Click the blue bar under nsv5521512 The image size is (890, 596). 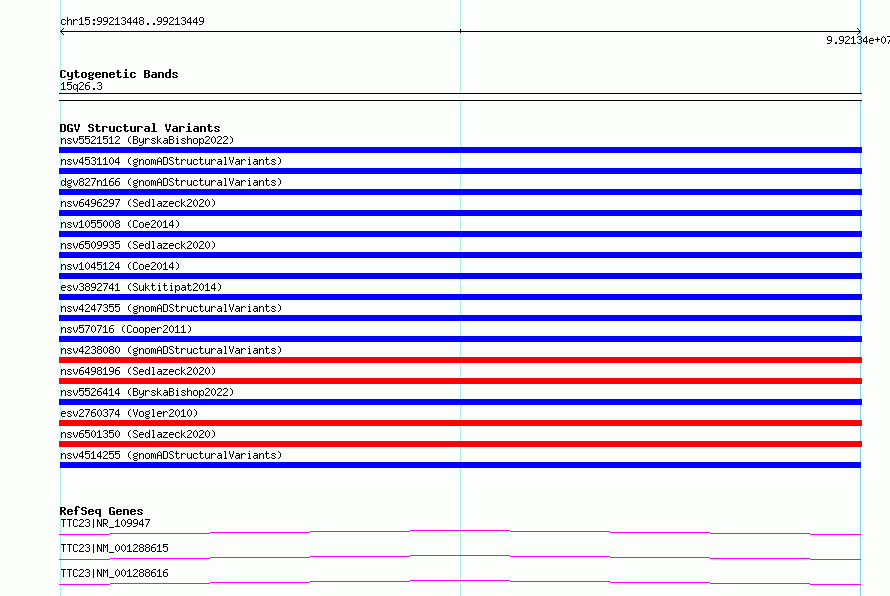tap(460, 150)
